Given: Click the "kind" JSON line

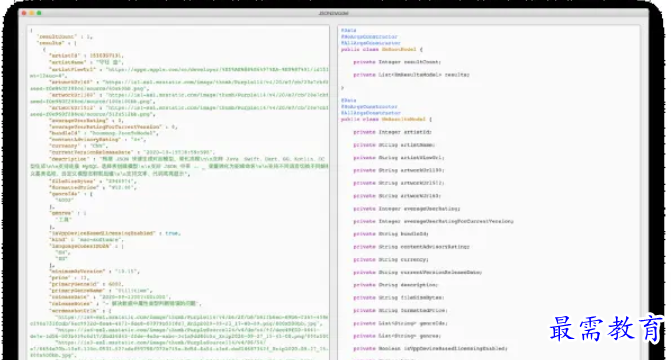Looking at the screenshot, I should (x=86, y=240).
